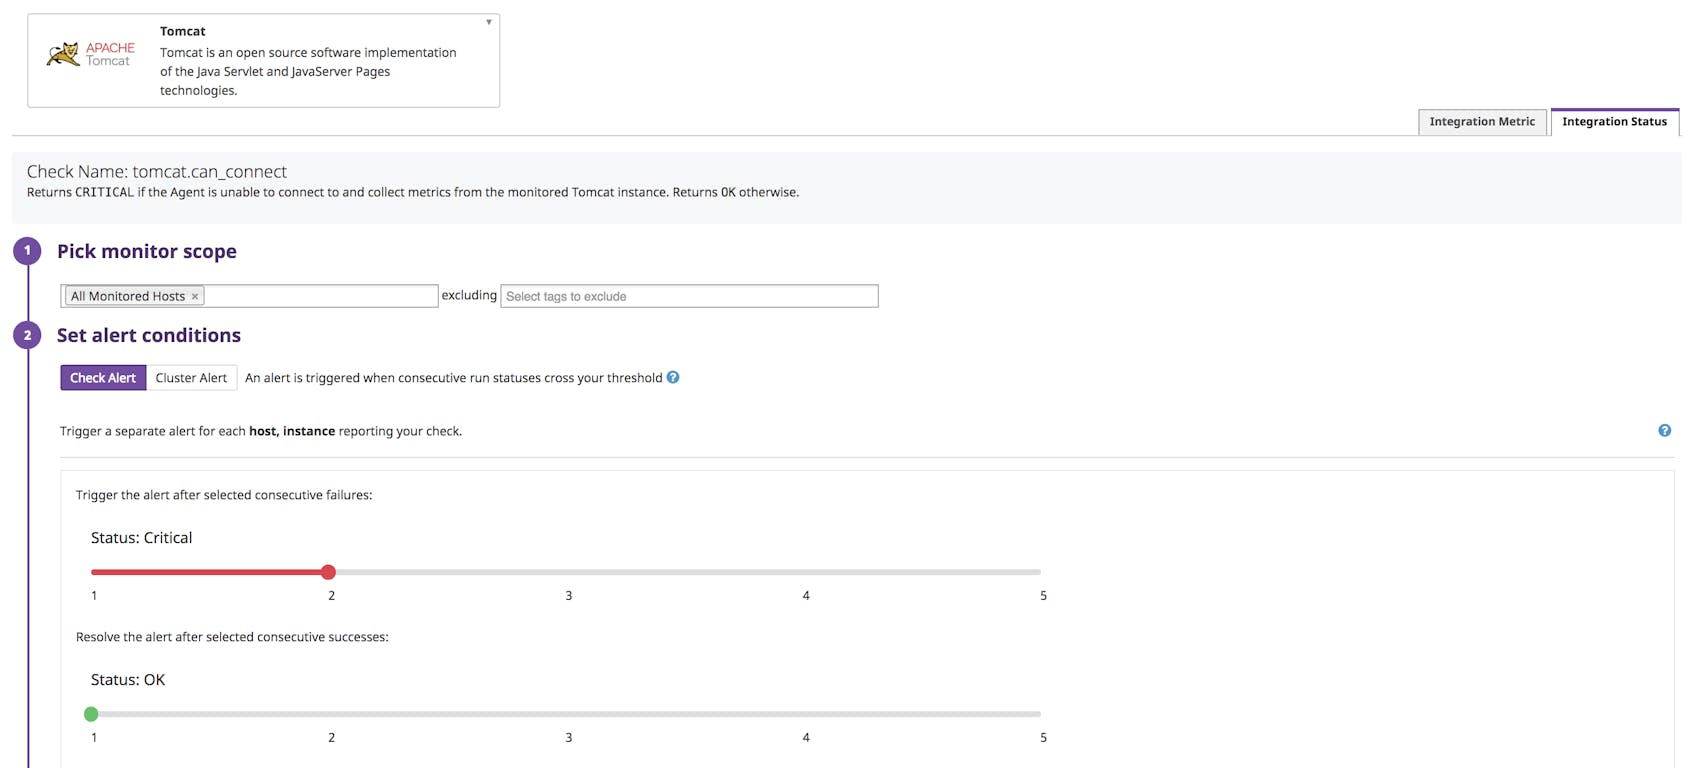Image resolution: width=1694 pixels, height=768 pixels.
Task: Set OK status slider to 3
Action: 567,714
